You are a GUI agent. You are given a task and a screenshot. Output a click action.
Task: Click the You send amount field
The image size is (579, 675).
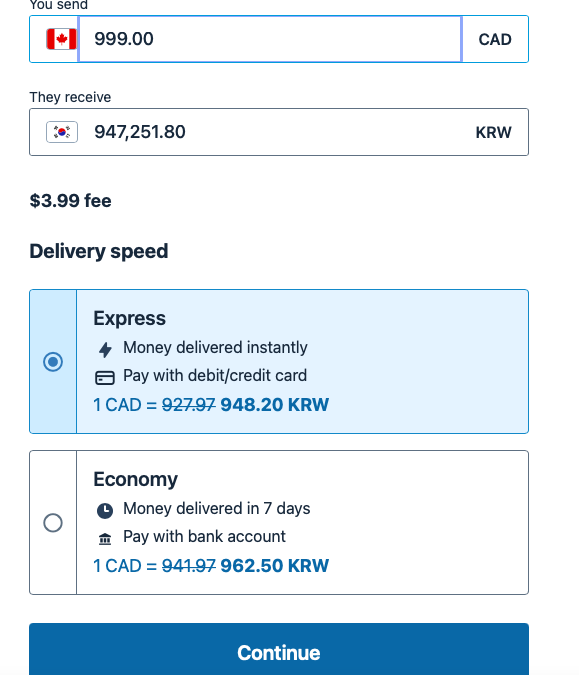click(x=270, y=39)
